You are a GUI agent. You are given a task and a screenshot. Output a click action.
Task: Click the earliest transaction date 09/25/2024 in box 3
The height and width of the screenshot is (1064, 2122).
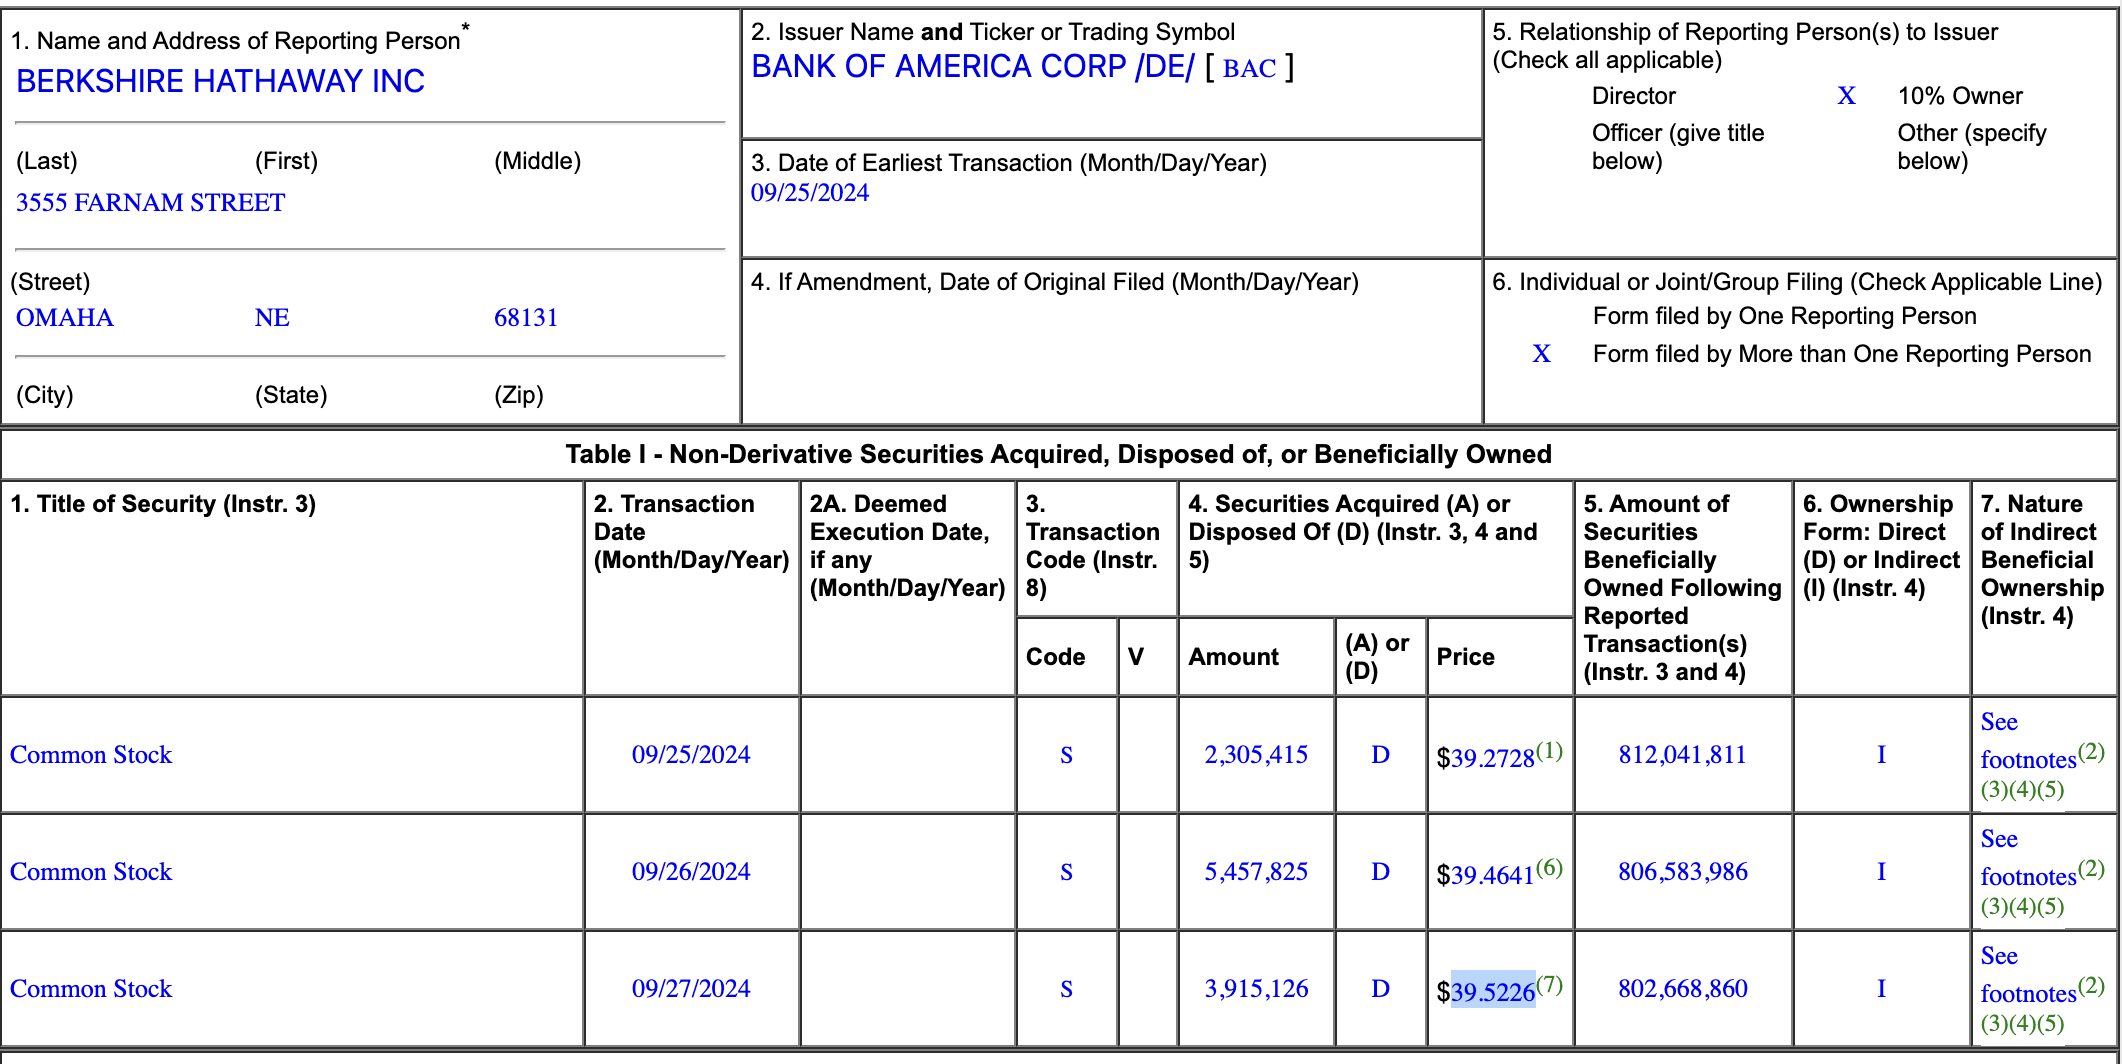click(809, 193)
